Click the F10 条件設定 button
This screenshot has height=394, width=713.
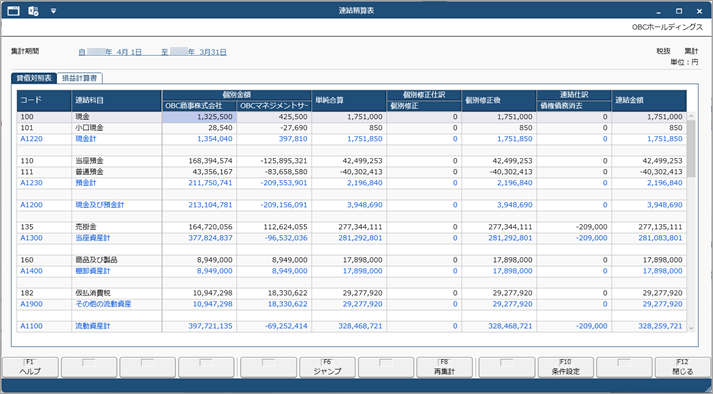pyautogui.click(x=566, y=367)
